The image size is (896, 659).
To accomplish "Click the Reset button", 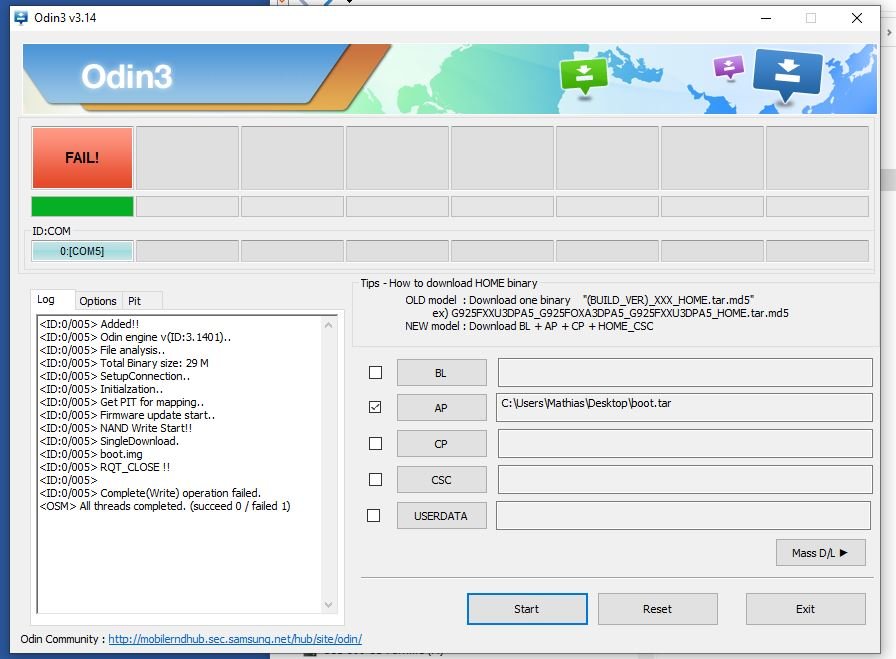I will [x=658, y=609].
